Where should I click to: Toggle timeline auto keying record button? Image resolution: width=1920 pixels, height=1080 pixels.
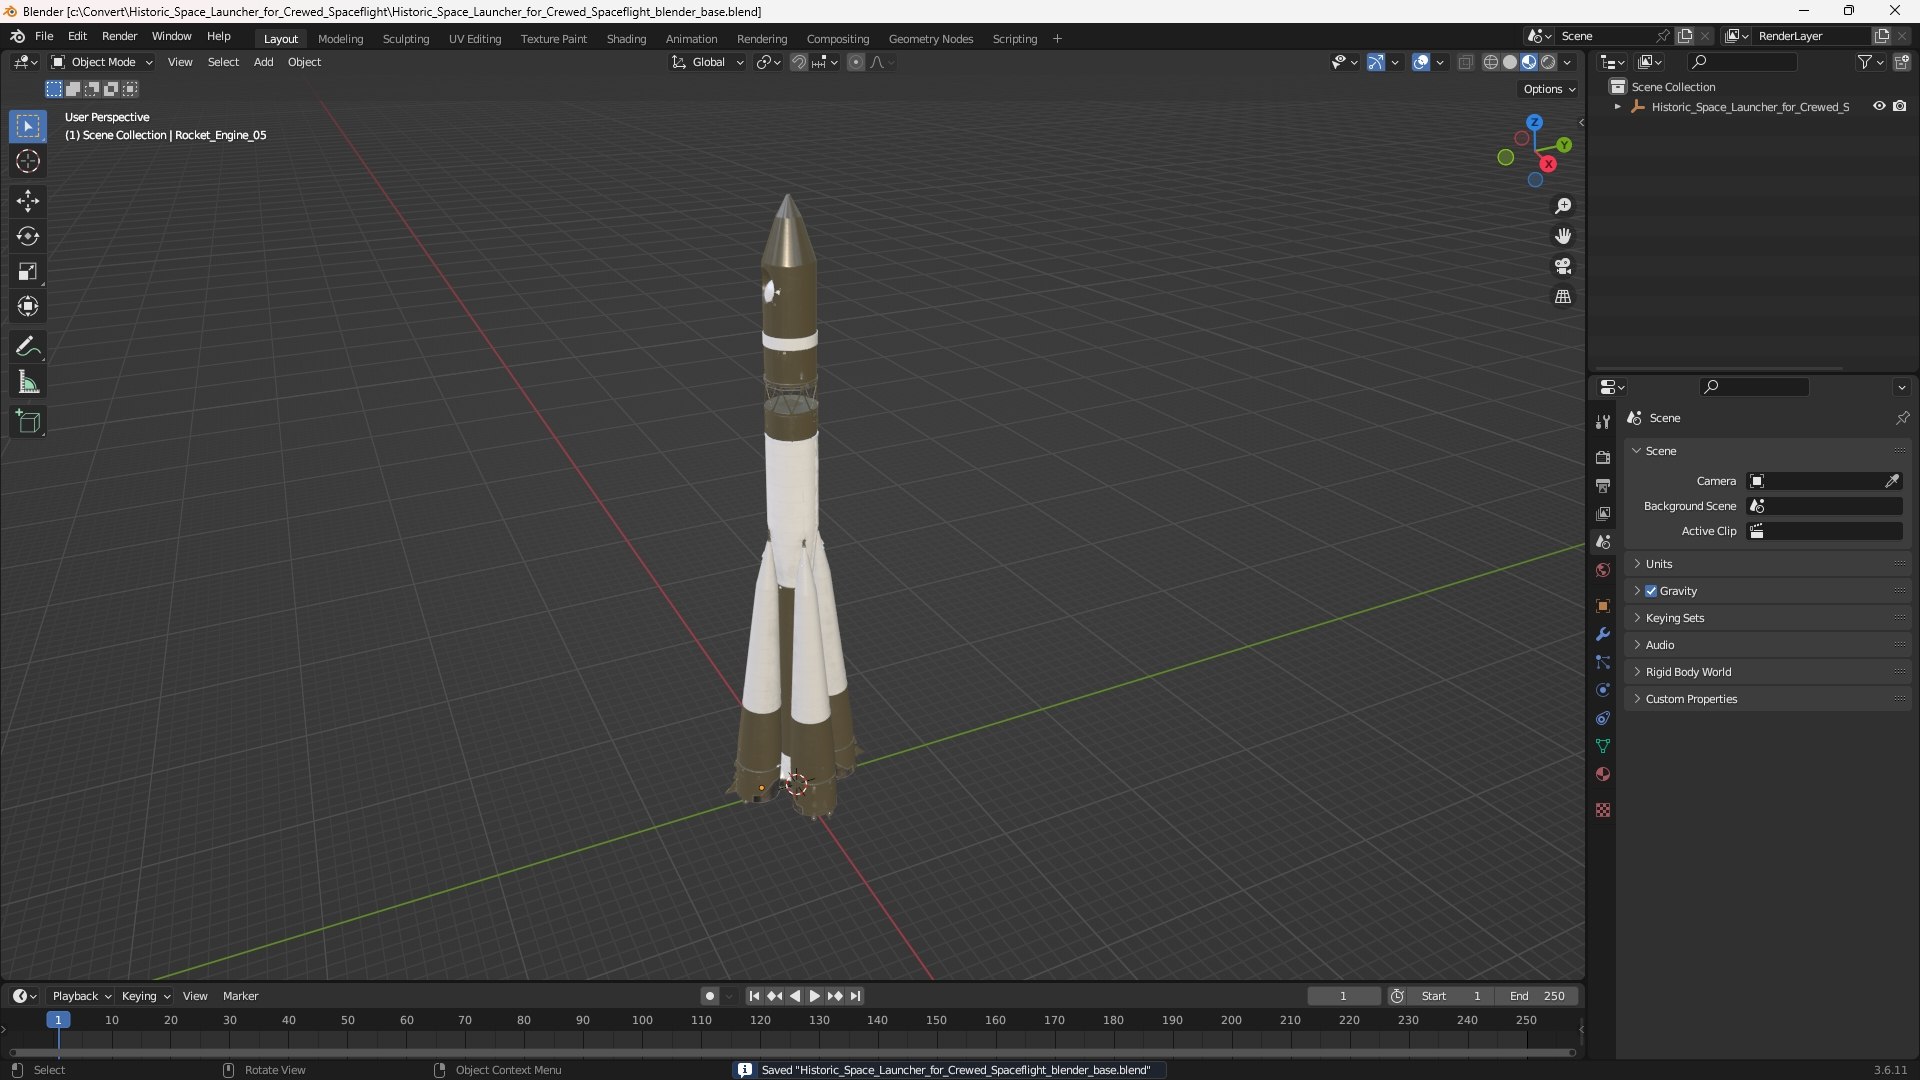click(709, 996)
